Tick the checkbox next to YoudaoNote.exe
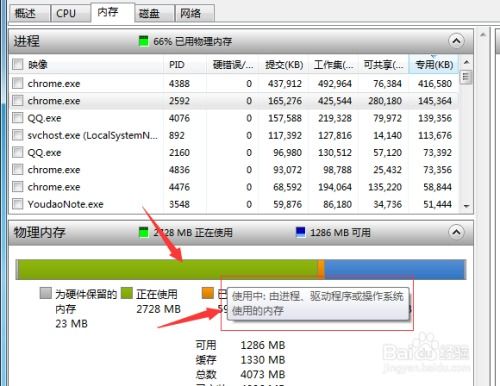The width and height of the screenshot is (500, 386). 17,204
